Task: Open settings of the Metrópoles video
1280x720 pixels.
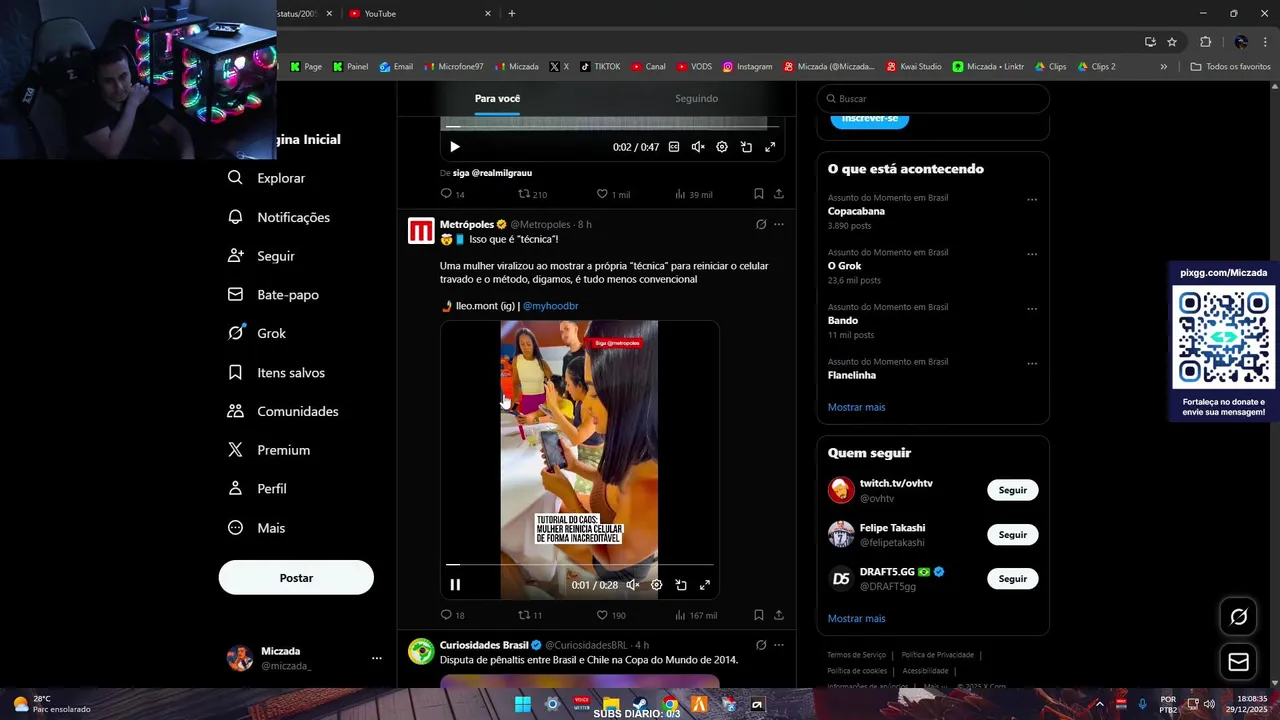Action: (x=657, y=585)
